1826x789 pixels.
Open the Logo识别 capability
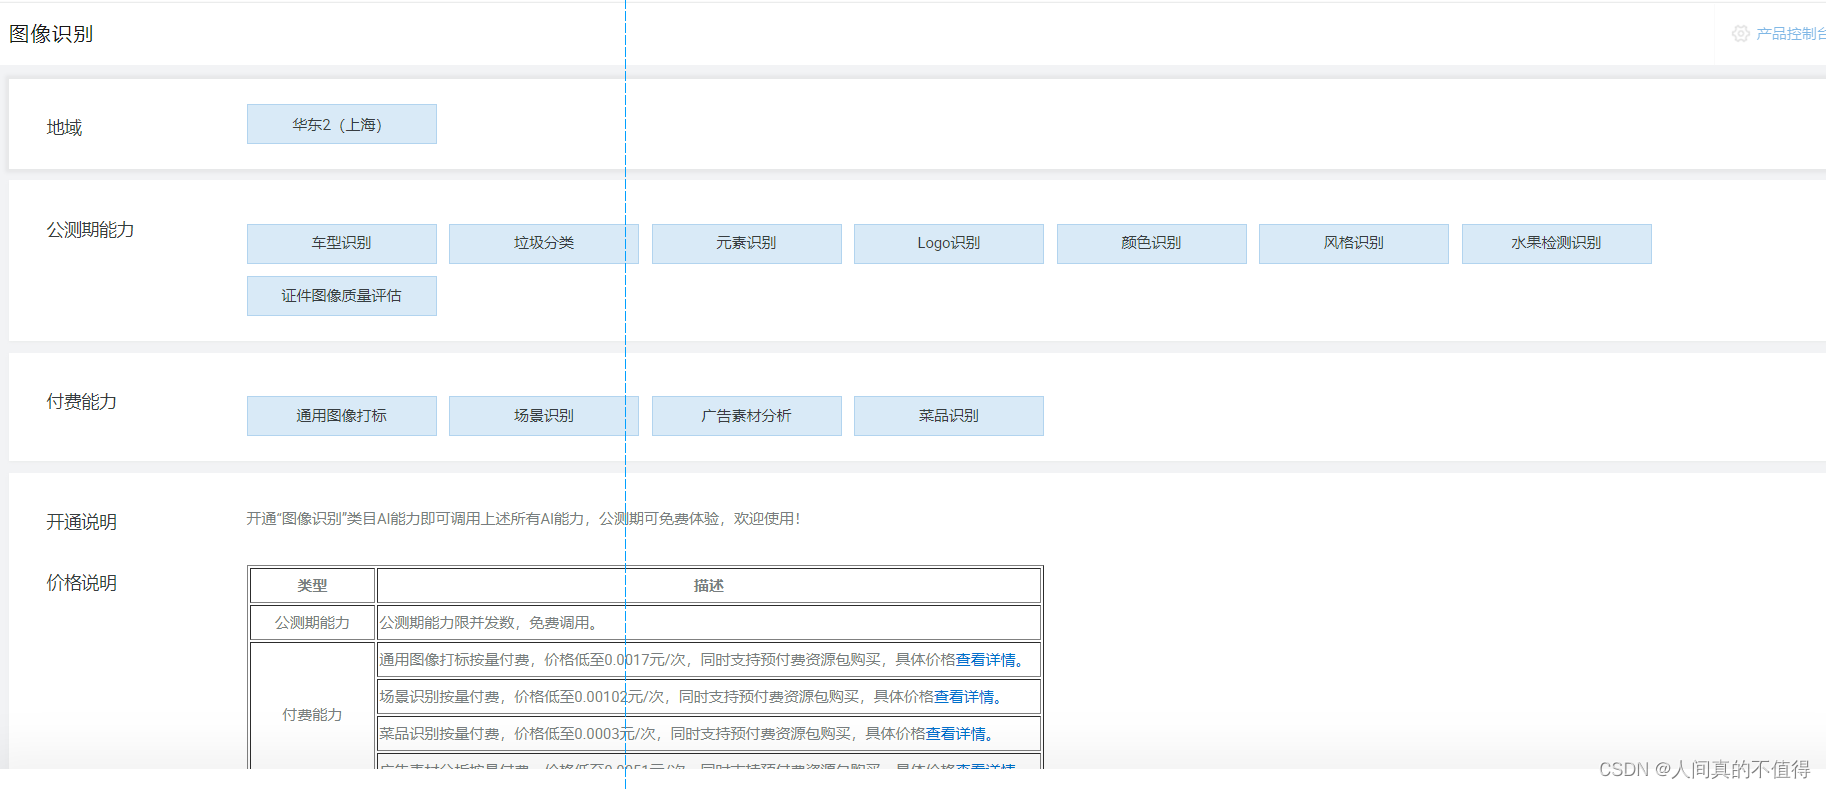949,244
